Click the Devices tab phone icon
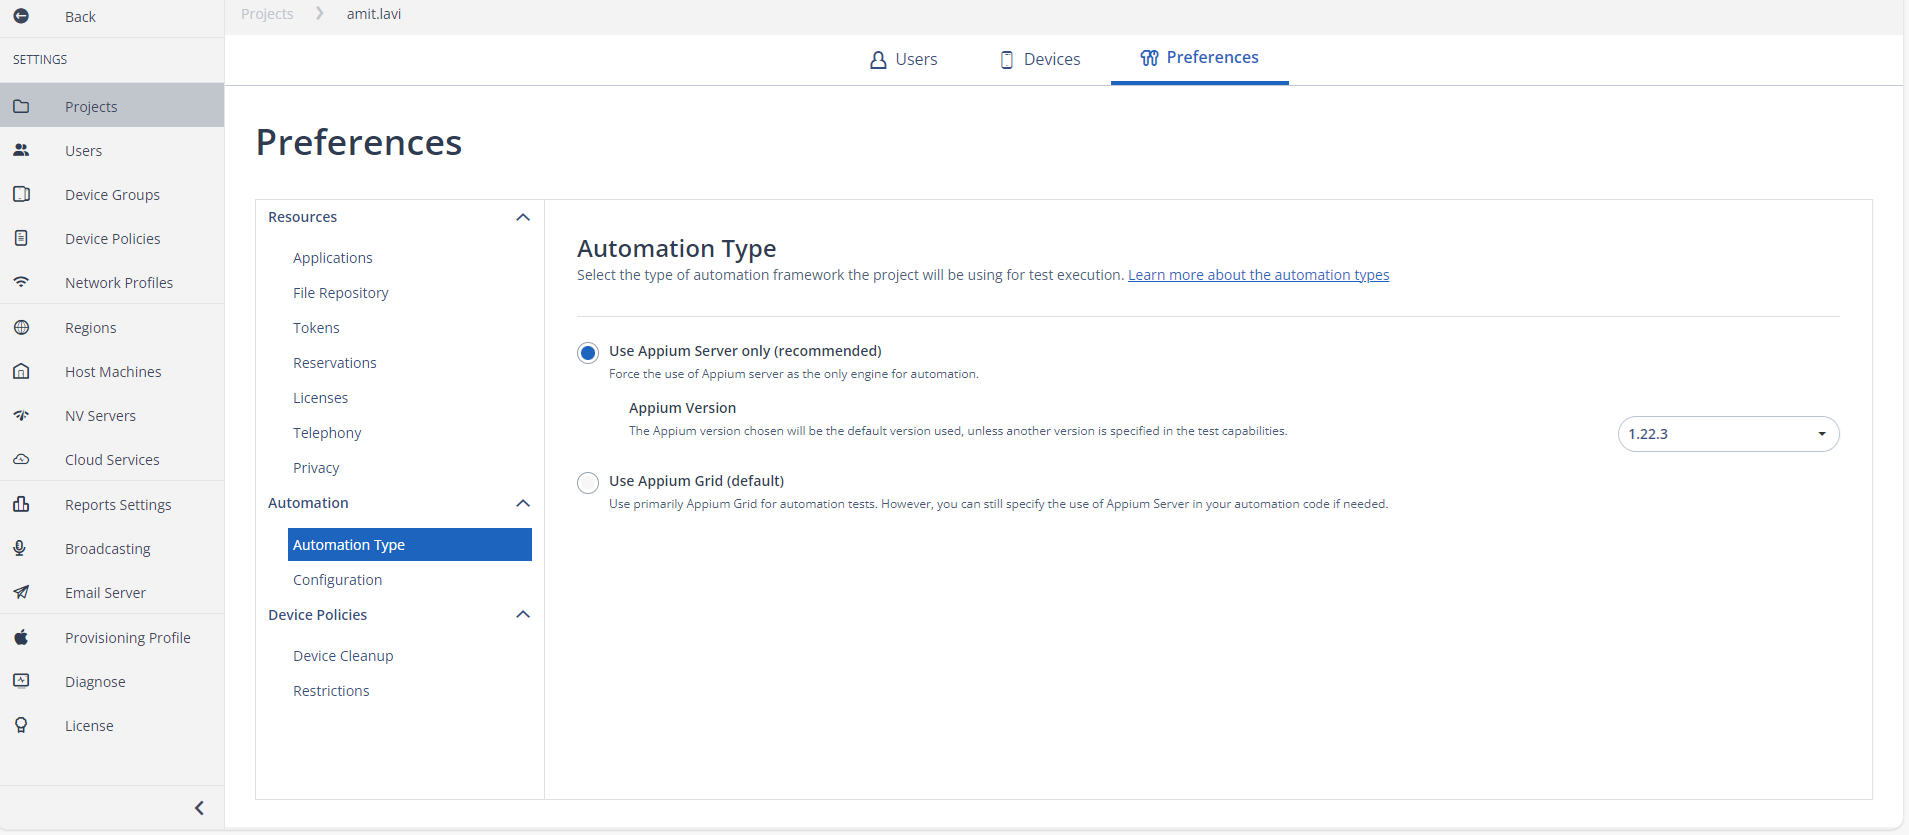The width and height of the screenshot is (1909, 835). coord(1007,60)
